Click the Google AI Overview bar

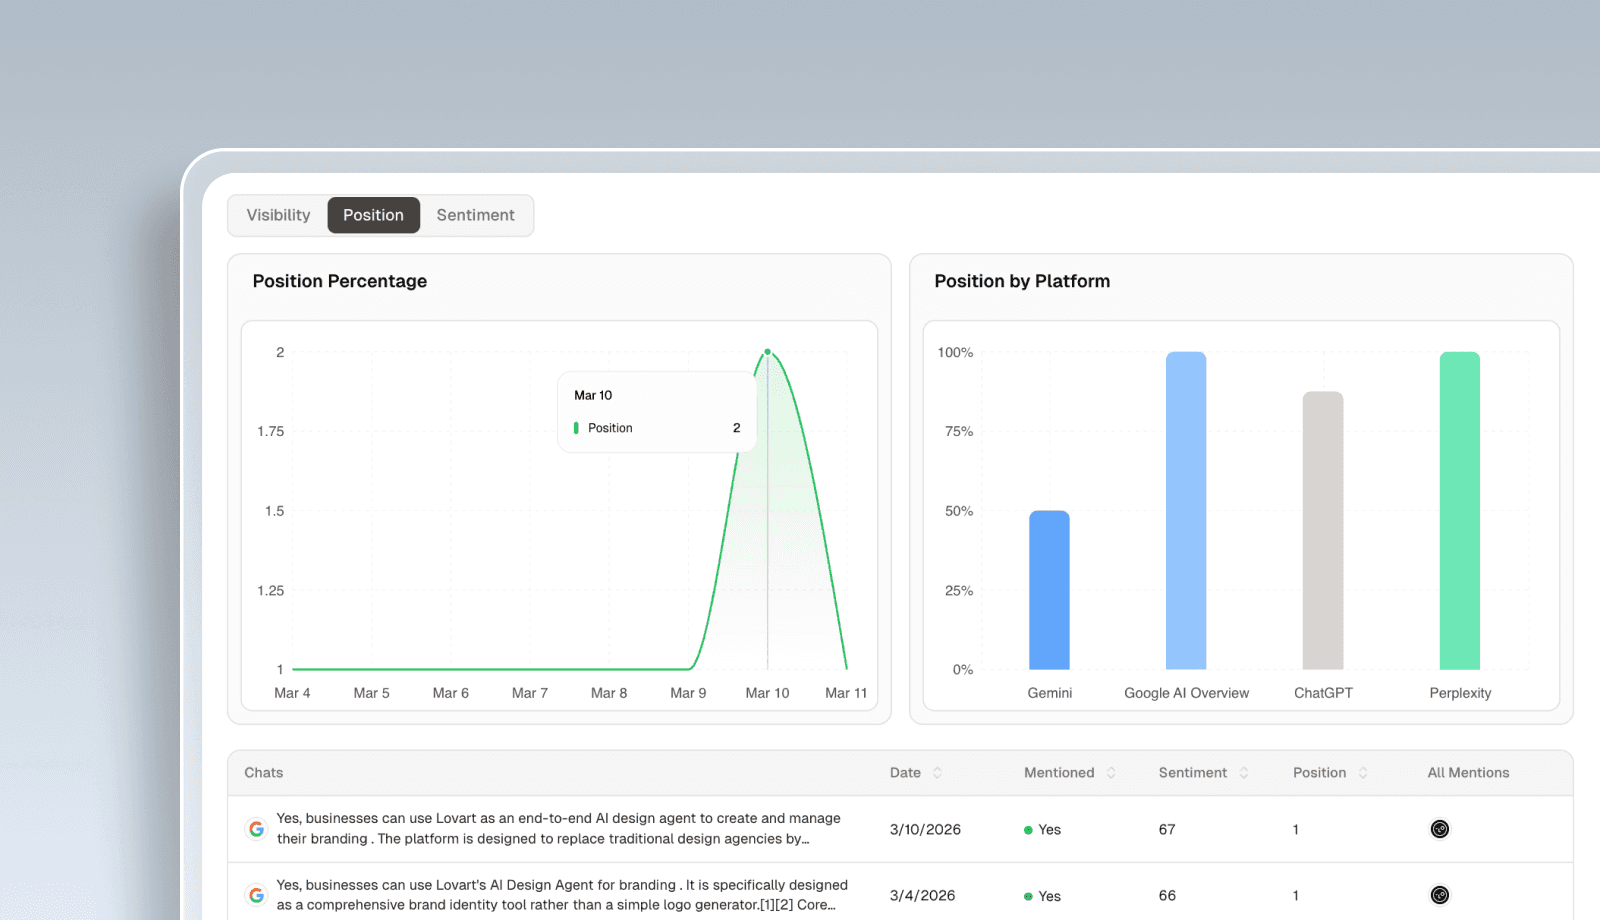[1186, 510]
